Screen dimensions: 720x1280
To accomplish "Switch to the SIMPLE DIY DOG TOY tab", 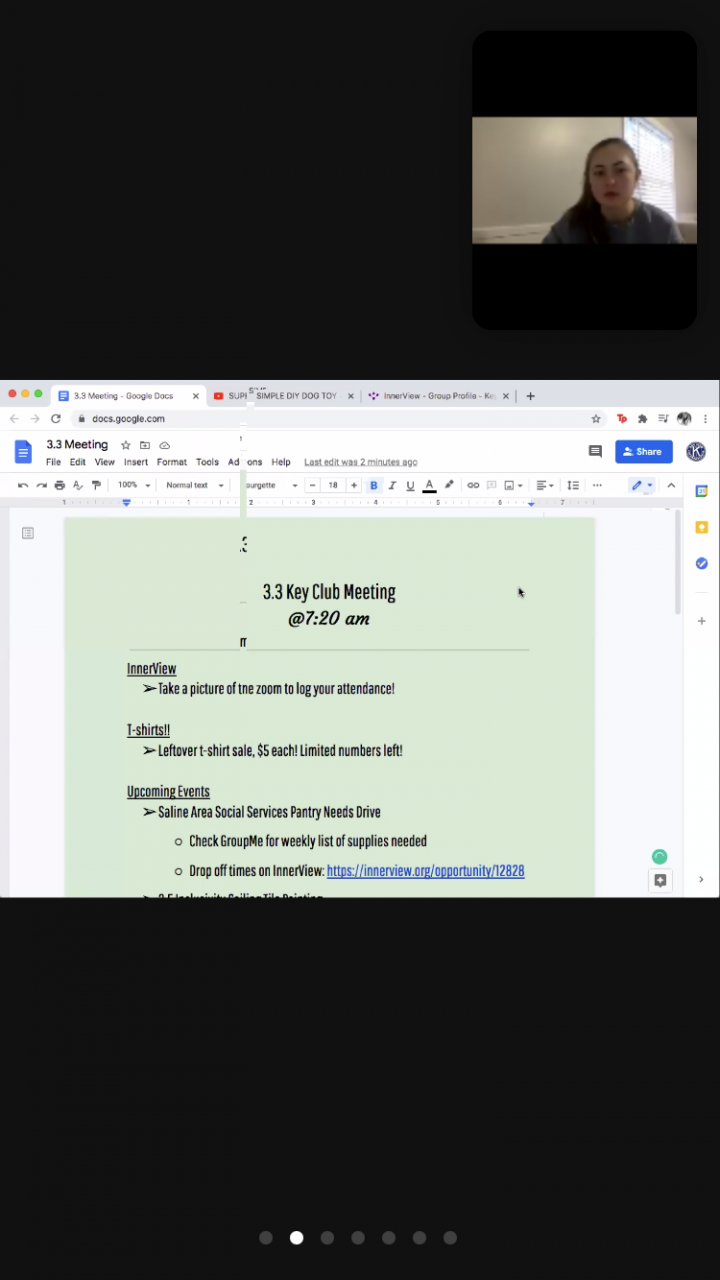I will click(284, 396).
